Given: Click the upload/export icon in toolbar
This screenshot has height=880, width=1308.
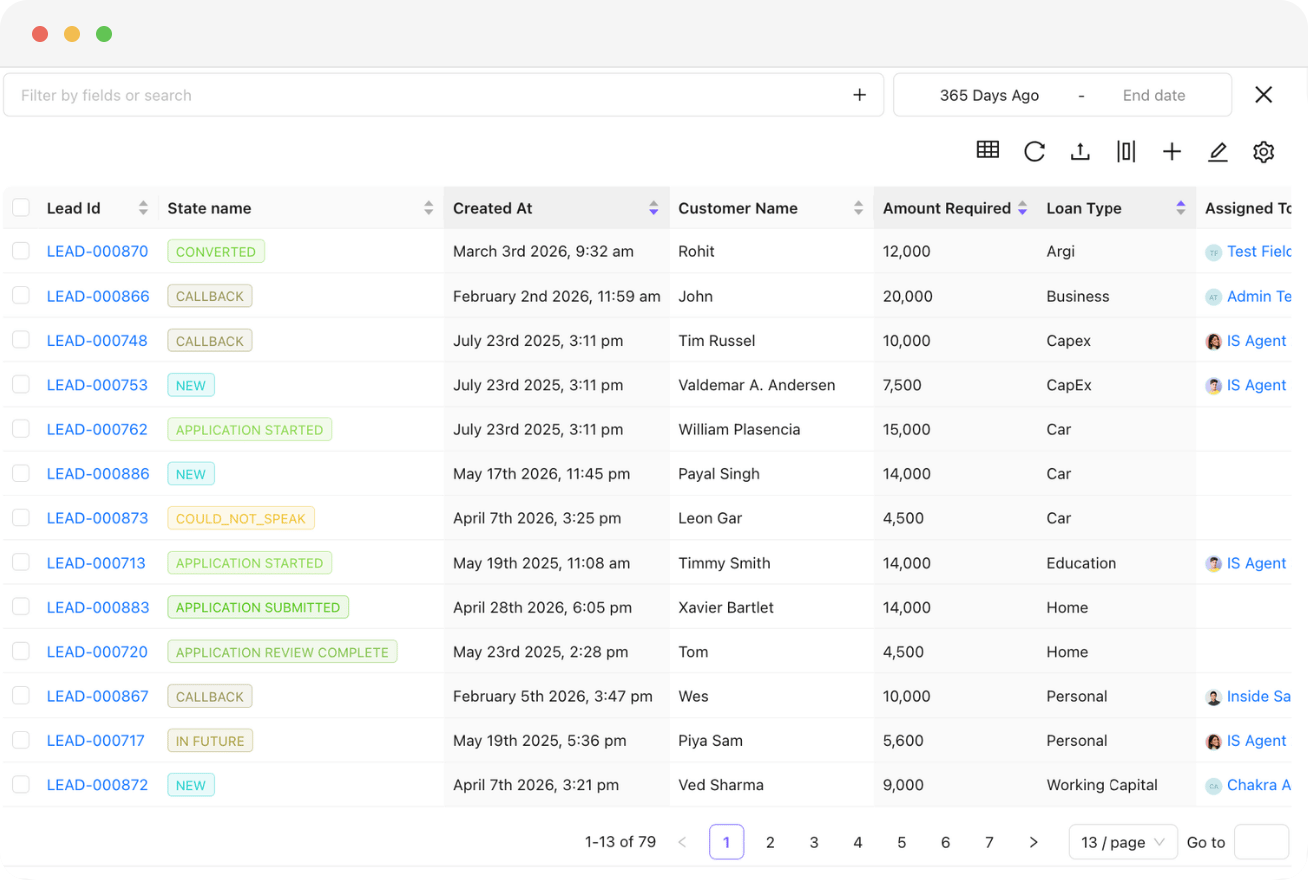Looking at the screenshot, I should tap(1080, 151).
